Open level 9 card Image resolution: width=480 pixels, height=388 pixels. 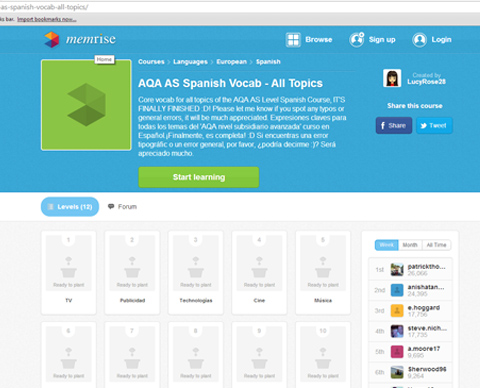click(259, 355)
